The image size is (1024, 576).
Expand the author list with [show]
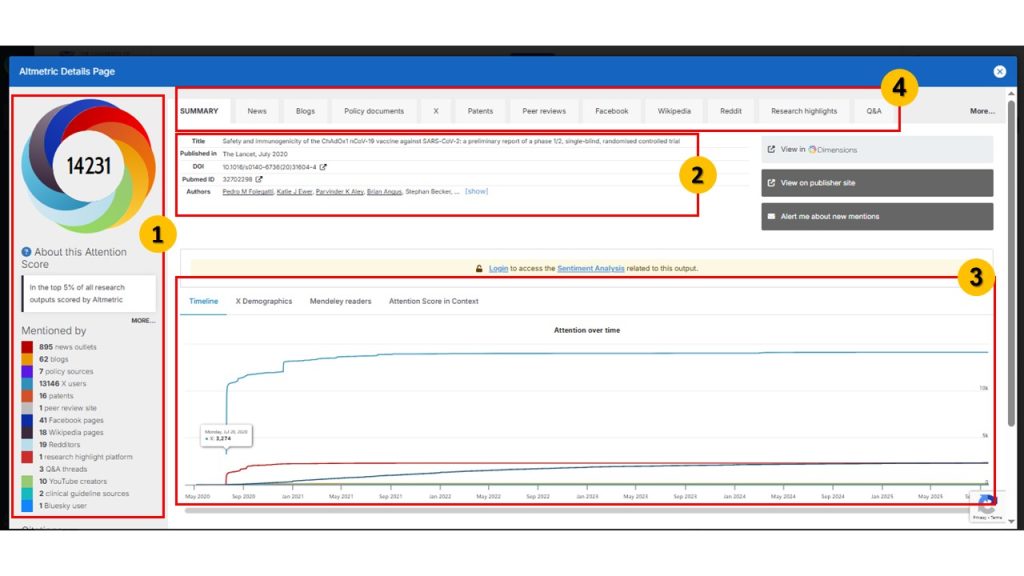tap(476, 191)
